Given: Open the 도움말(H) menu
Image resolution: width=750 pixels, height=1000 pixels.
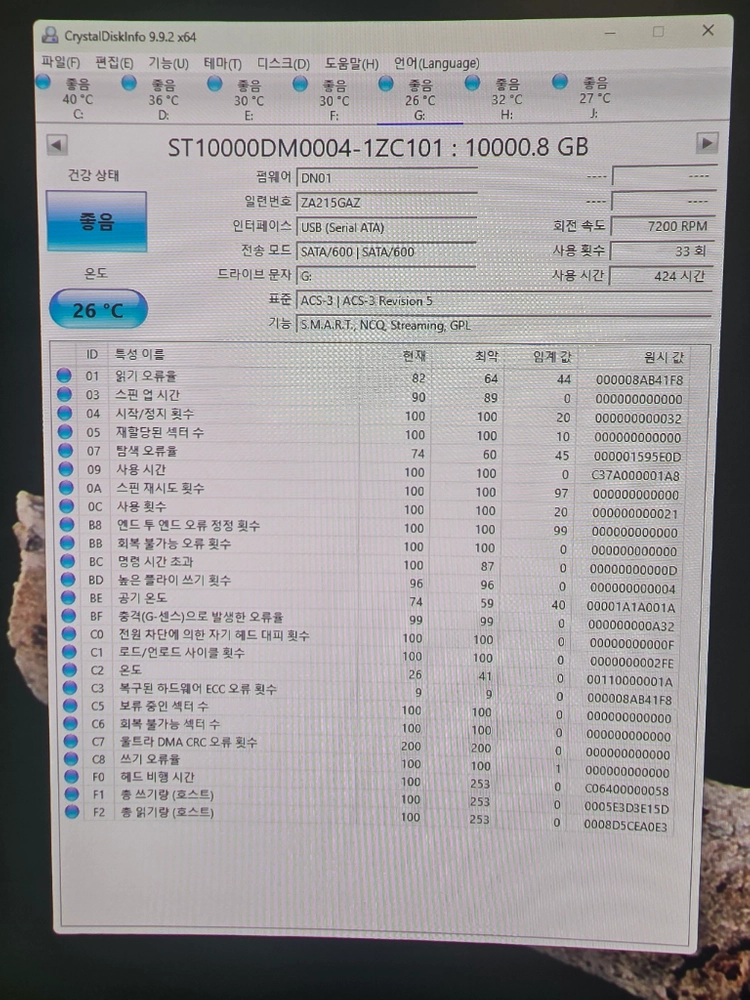Looking at the screenshot, I should coord(351,64).
